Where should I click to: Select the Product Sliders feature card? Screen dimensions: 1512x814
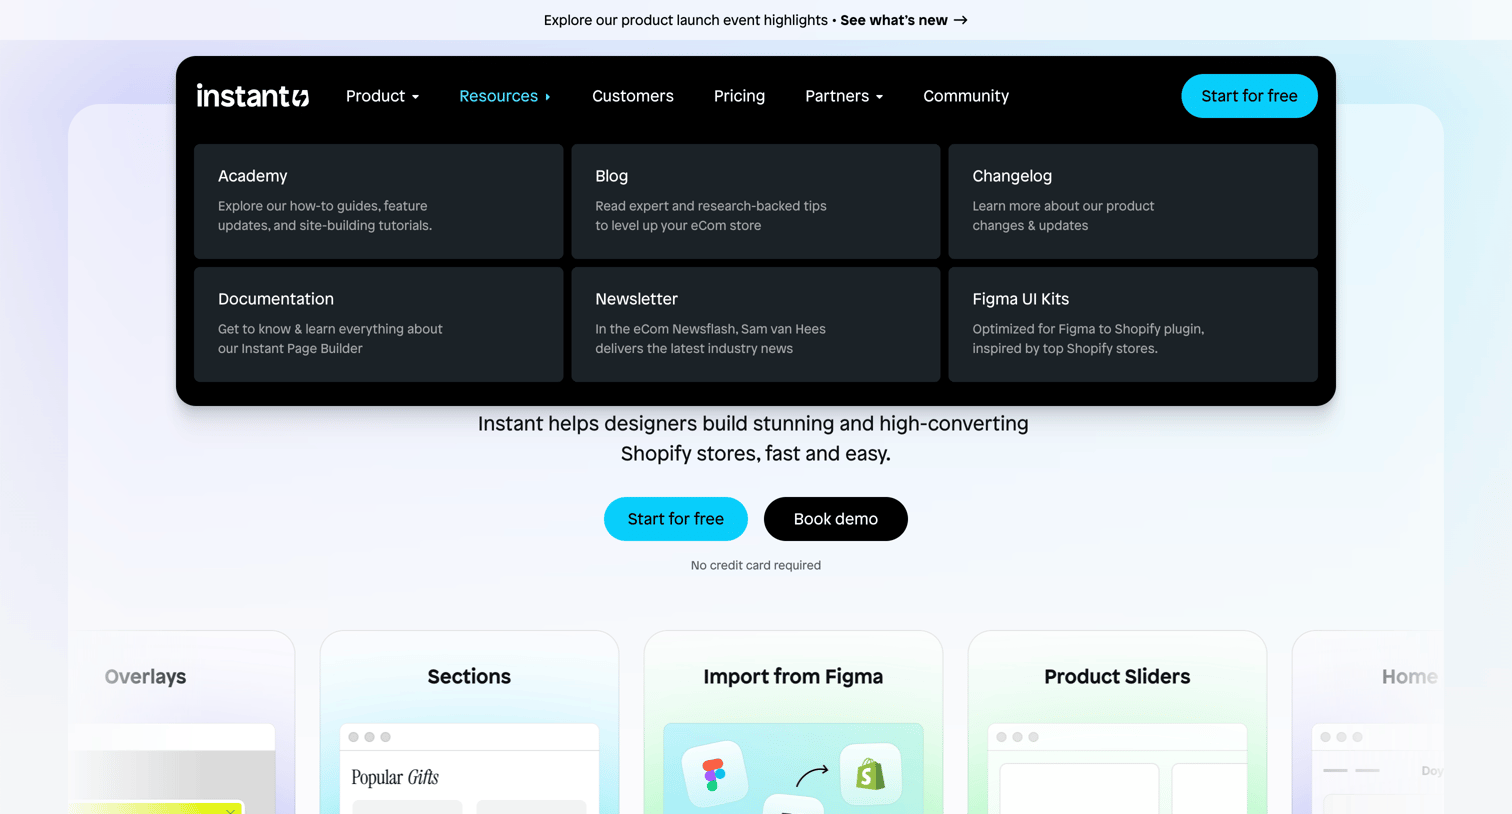1117,722
